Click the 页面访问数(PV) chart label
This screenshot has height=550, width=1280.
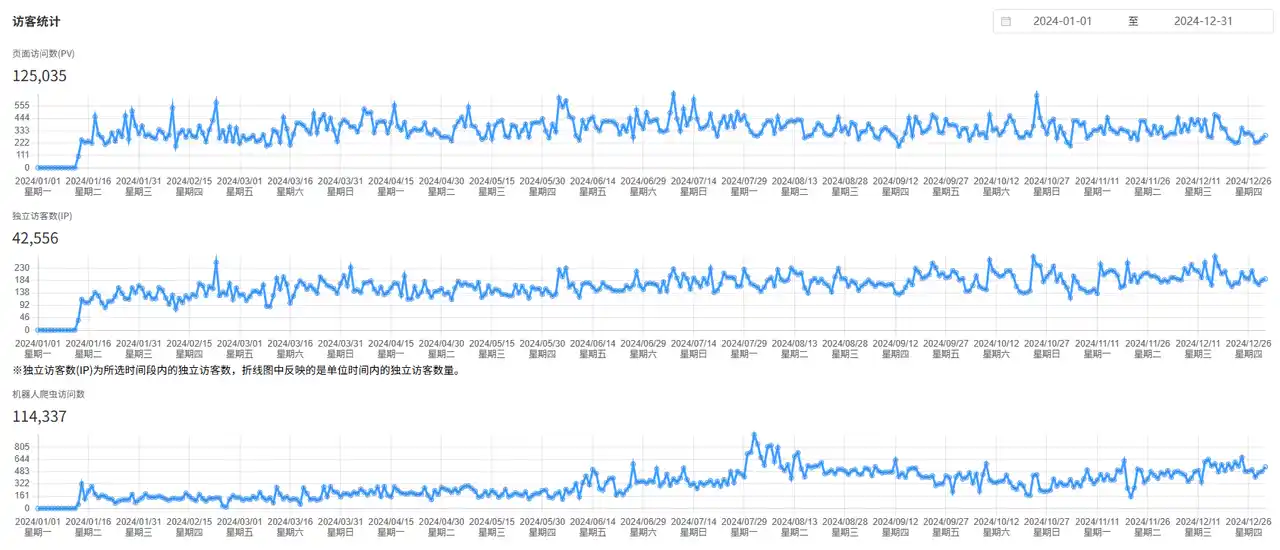point(43,53)
